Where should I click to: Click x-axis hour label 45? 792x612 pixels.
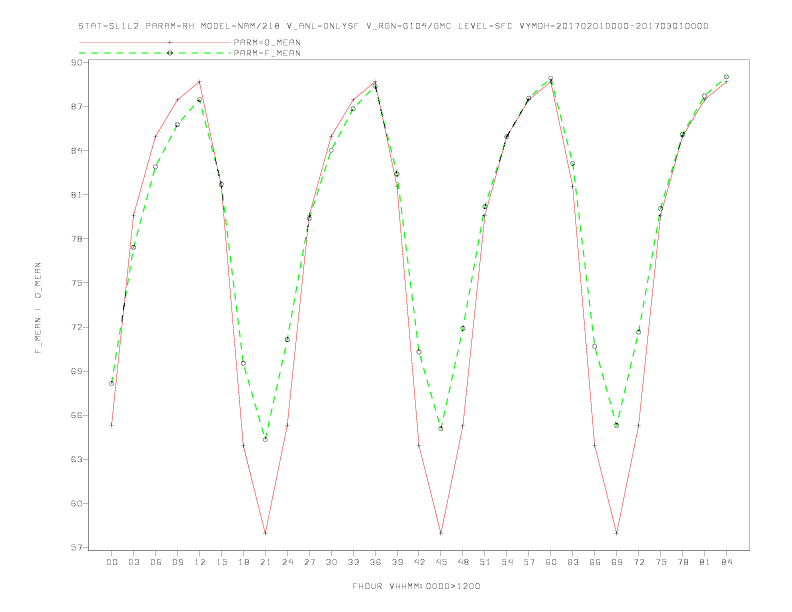[x=441, y=562]
